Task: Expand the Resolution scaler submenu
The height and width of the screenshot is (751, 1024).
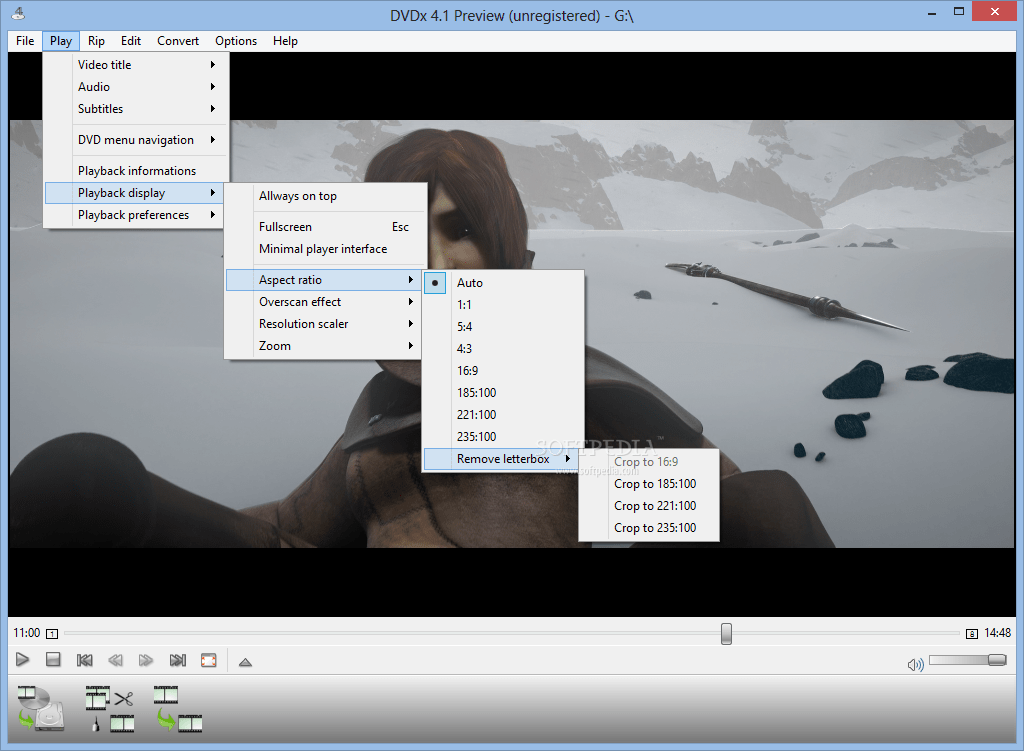Action: [304, 323]
